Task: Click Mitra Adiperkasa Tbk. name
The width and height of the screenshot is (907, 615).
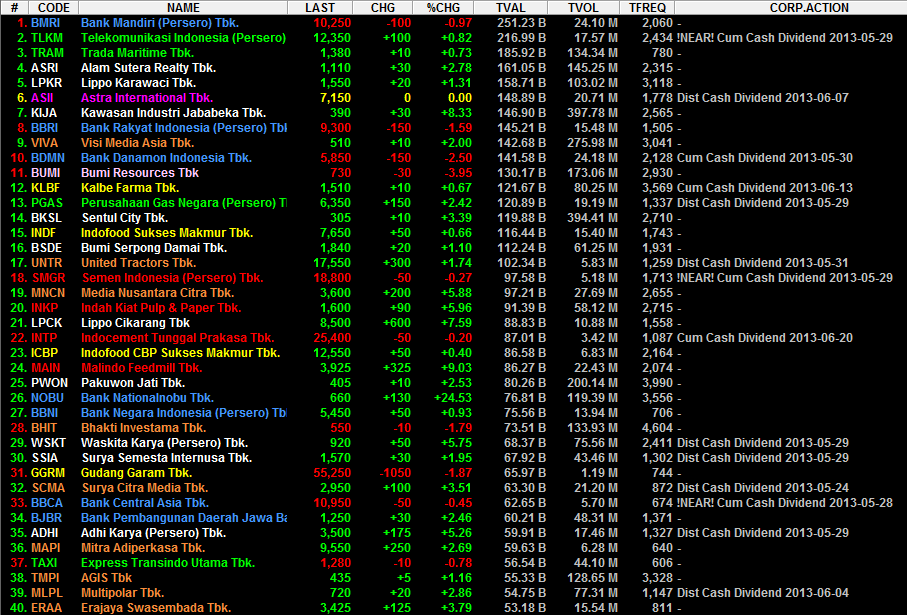Action: pos(143,550)
